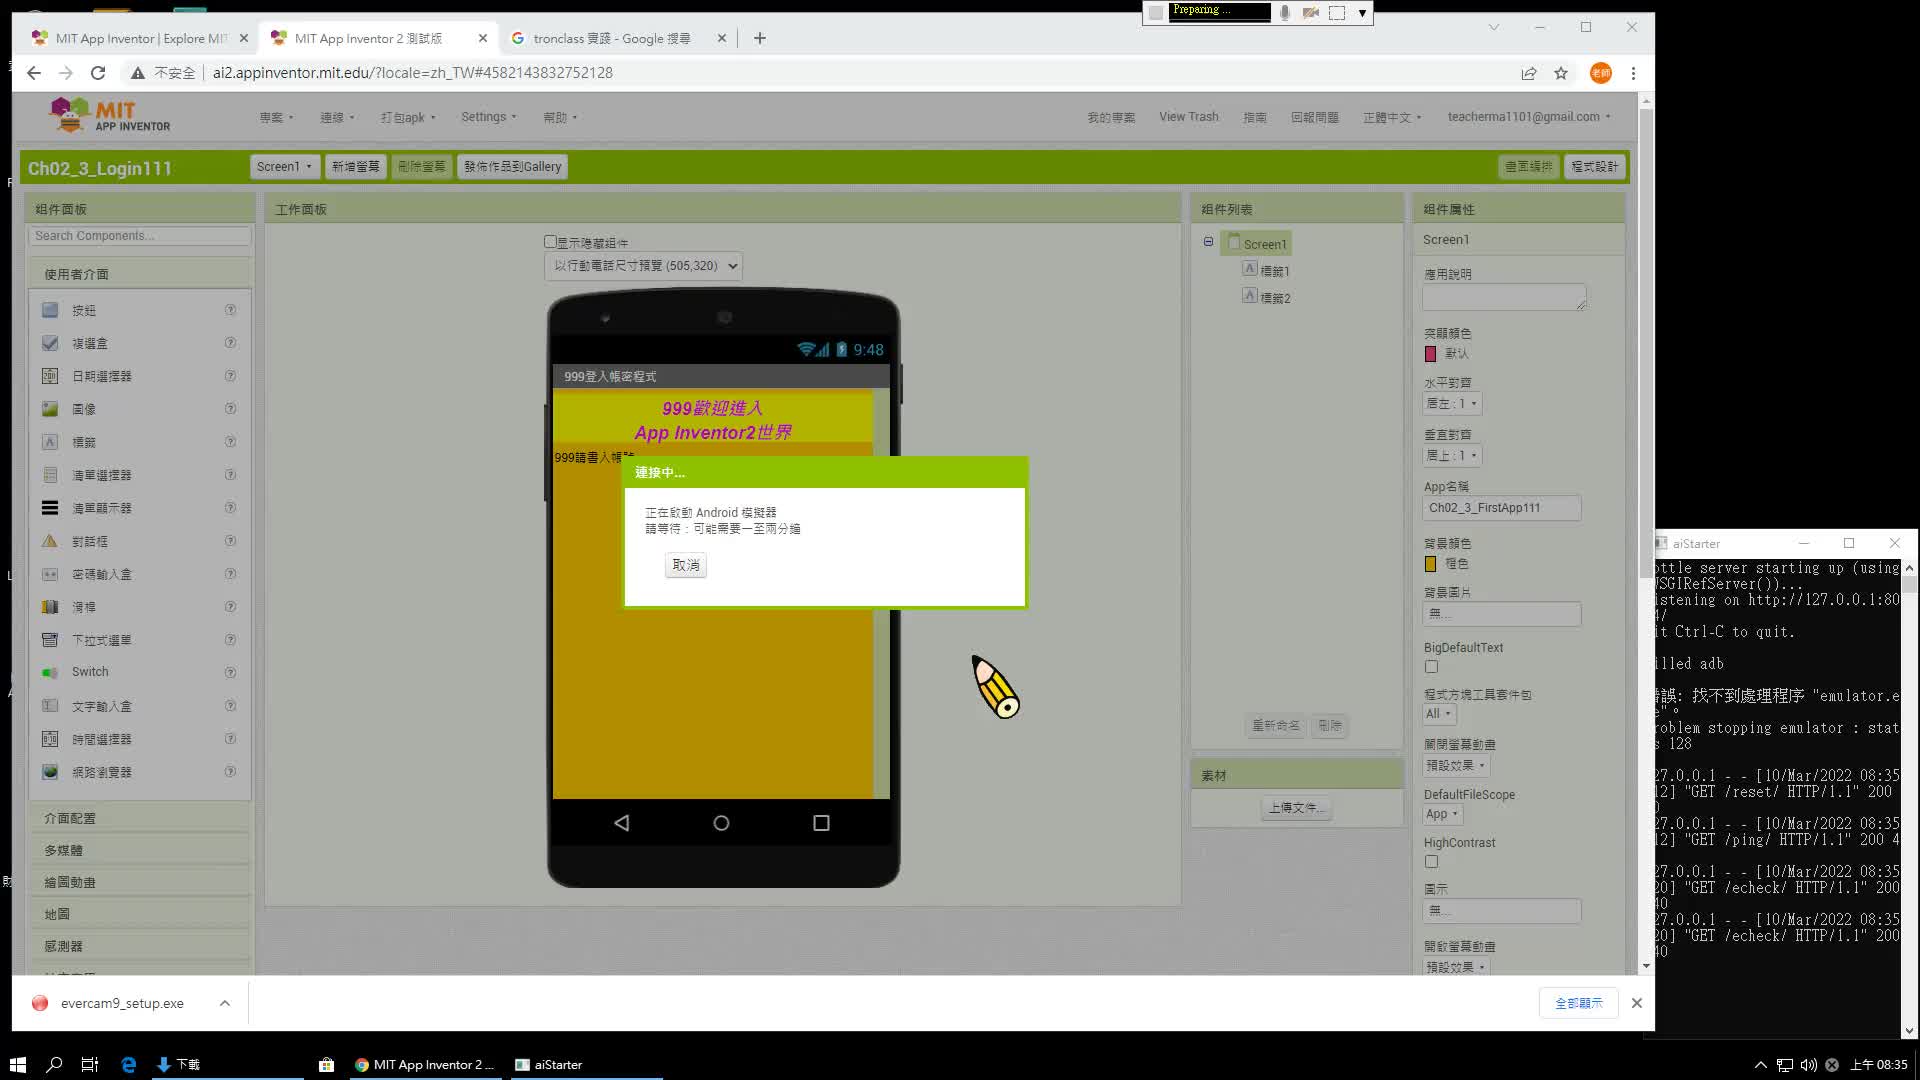Open the Settings menu

(x=488, y=117)
